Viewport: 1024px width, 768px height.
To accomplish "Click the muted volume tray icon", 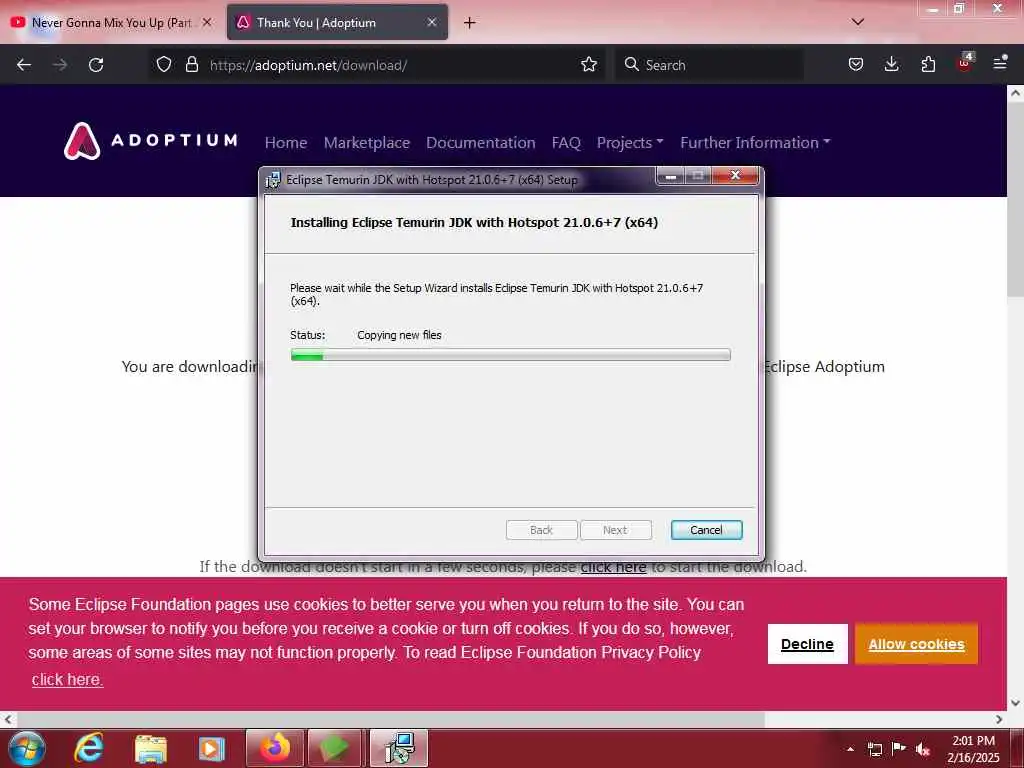I will click(923, 749).
